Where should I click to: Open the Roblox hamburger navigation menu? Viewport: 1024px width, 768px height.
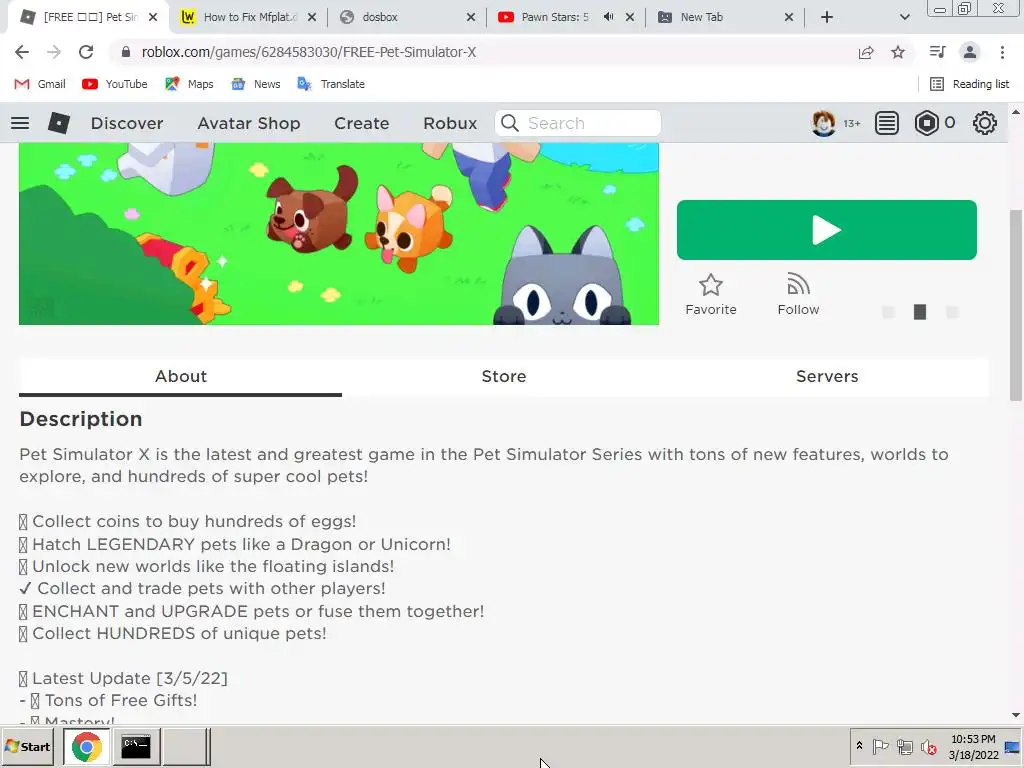tap(20, 123)
